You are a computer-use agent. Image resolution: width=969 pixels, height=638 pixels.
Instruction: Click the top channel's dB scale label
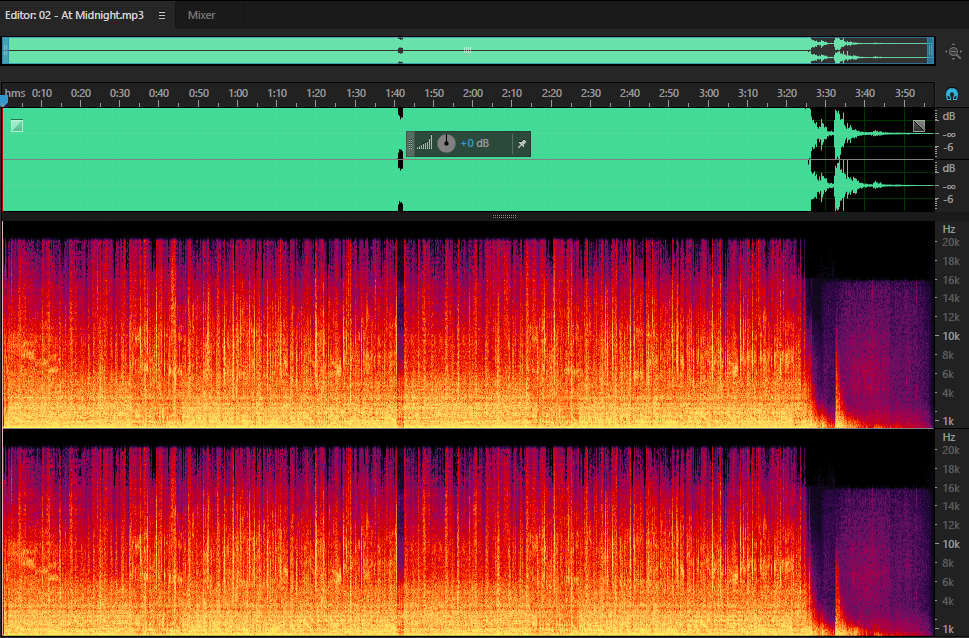pyautogui.click(x=949, y=116)
